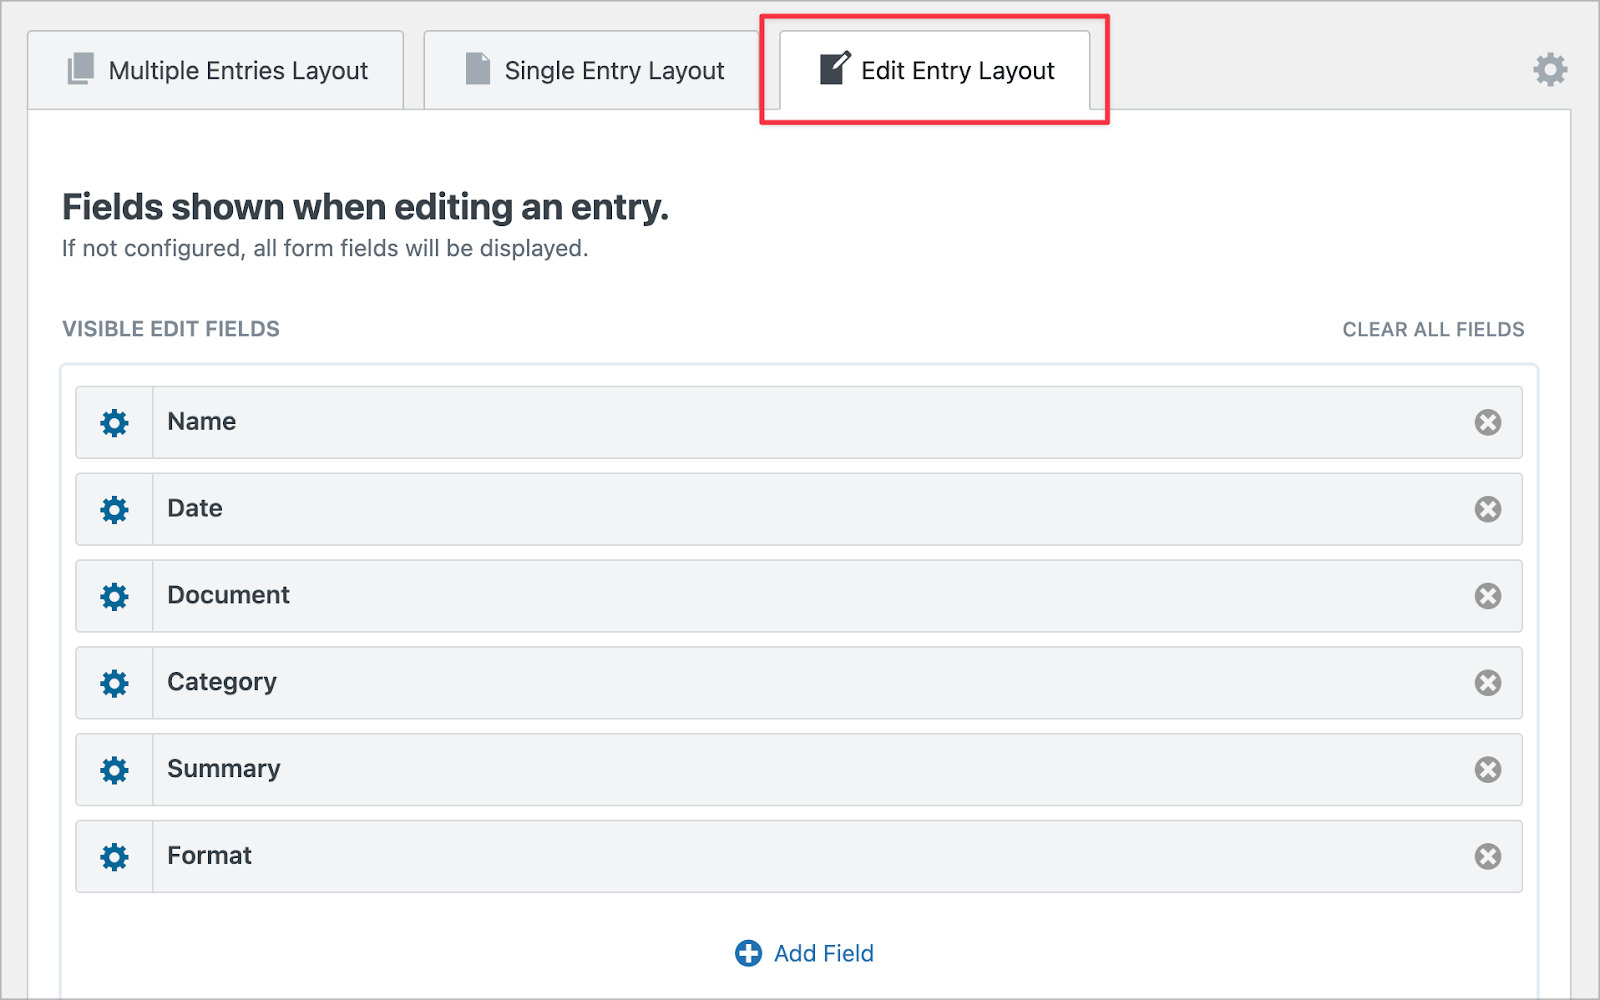Switch to Single Entry Layout tab
The image size is (1600, 1000).
pyautogui.click(x=592, y=70)
